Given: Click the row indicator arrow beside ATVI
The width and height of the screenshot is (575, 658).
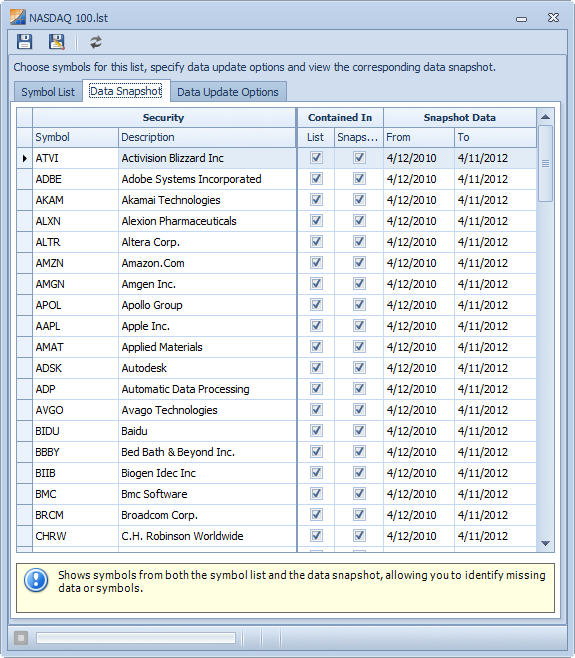Looking at the screenshot, I should [25, 158].
